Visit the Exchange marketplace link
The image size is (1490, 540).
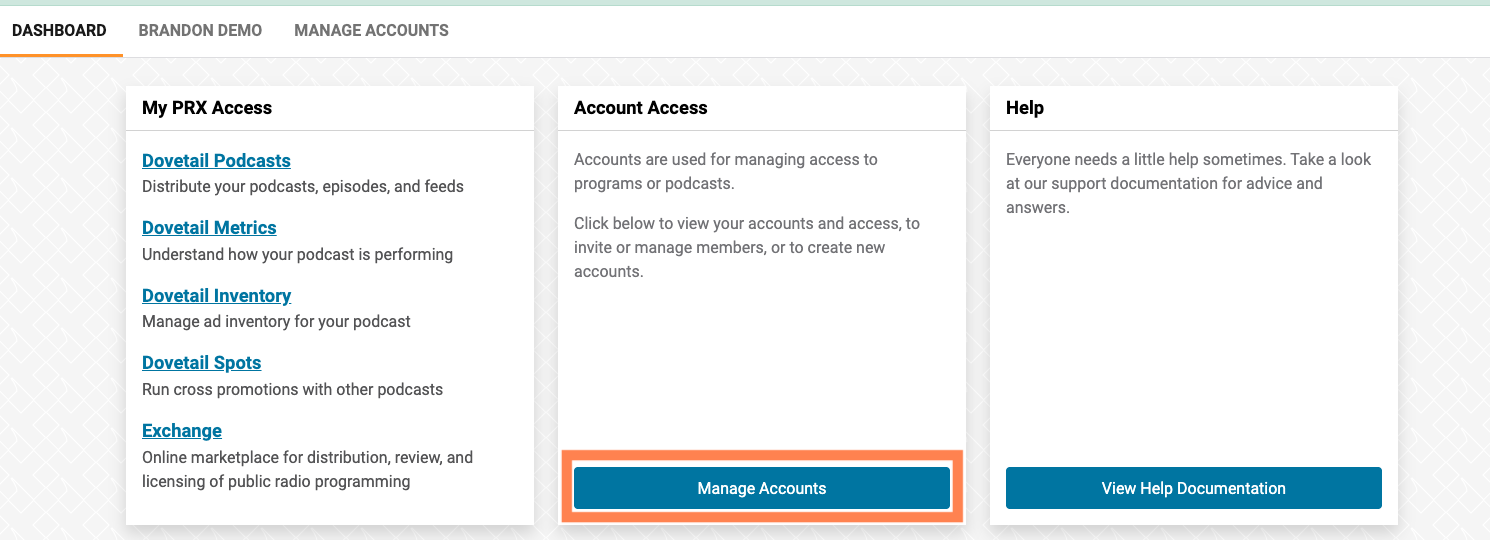[182, 430]
